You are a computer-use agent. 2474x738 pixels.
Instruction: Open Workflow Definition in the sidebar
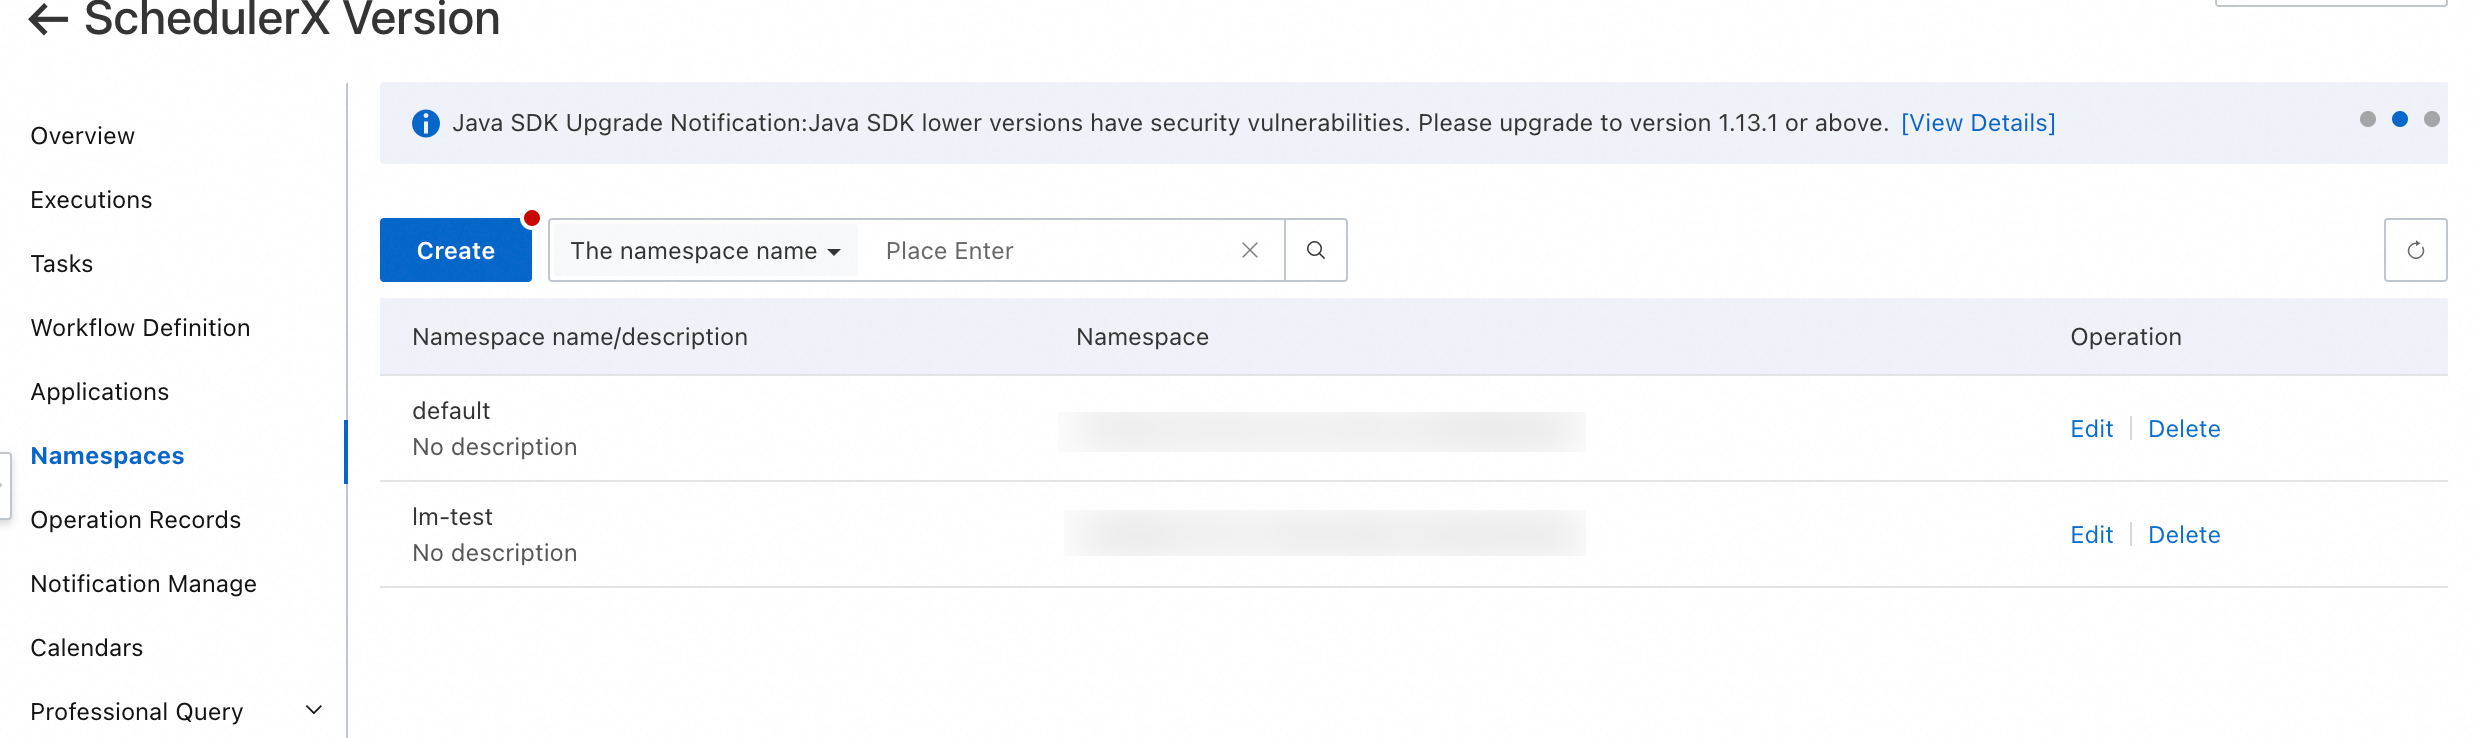coord(141,328)
